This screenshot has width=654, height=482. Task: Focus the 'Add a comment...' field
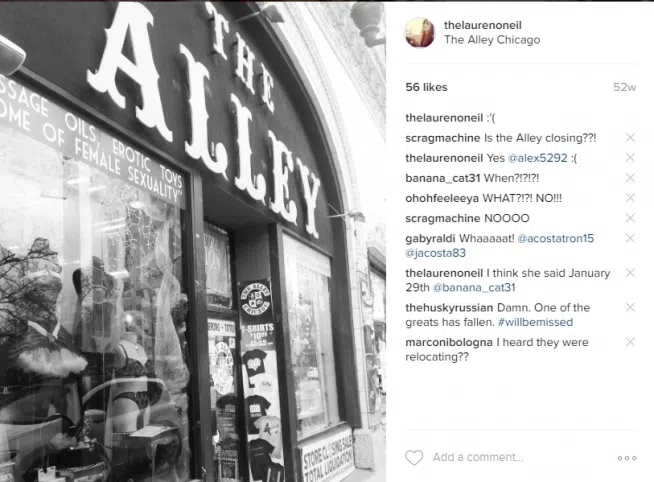pyautogui.click(x=478, y=457)
